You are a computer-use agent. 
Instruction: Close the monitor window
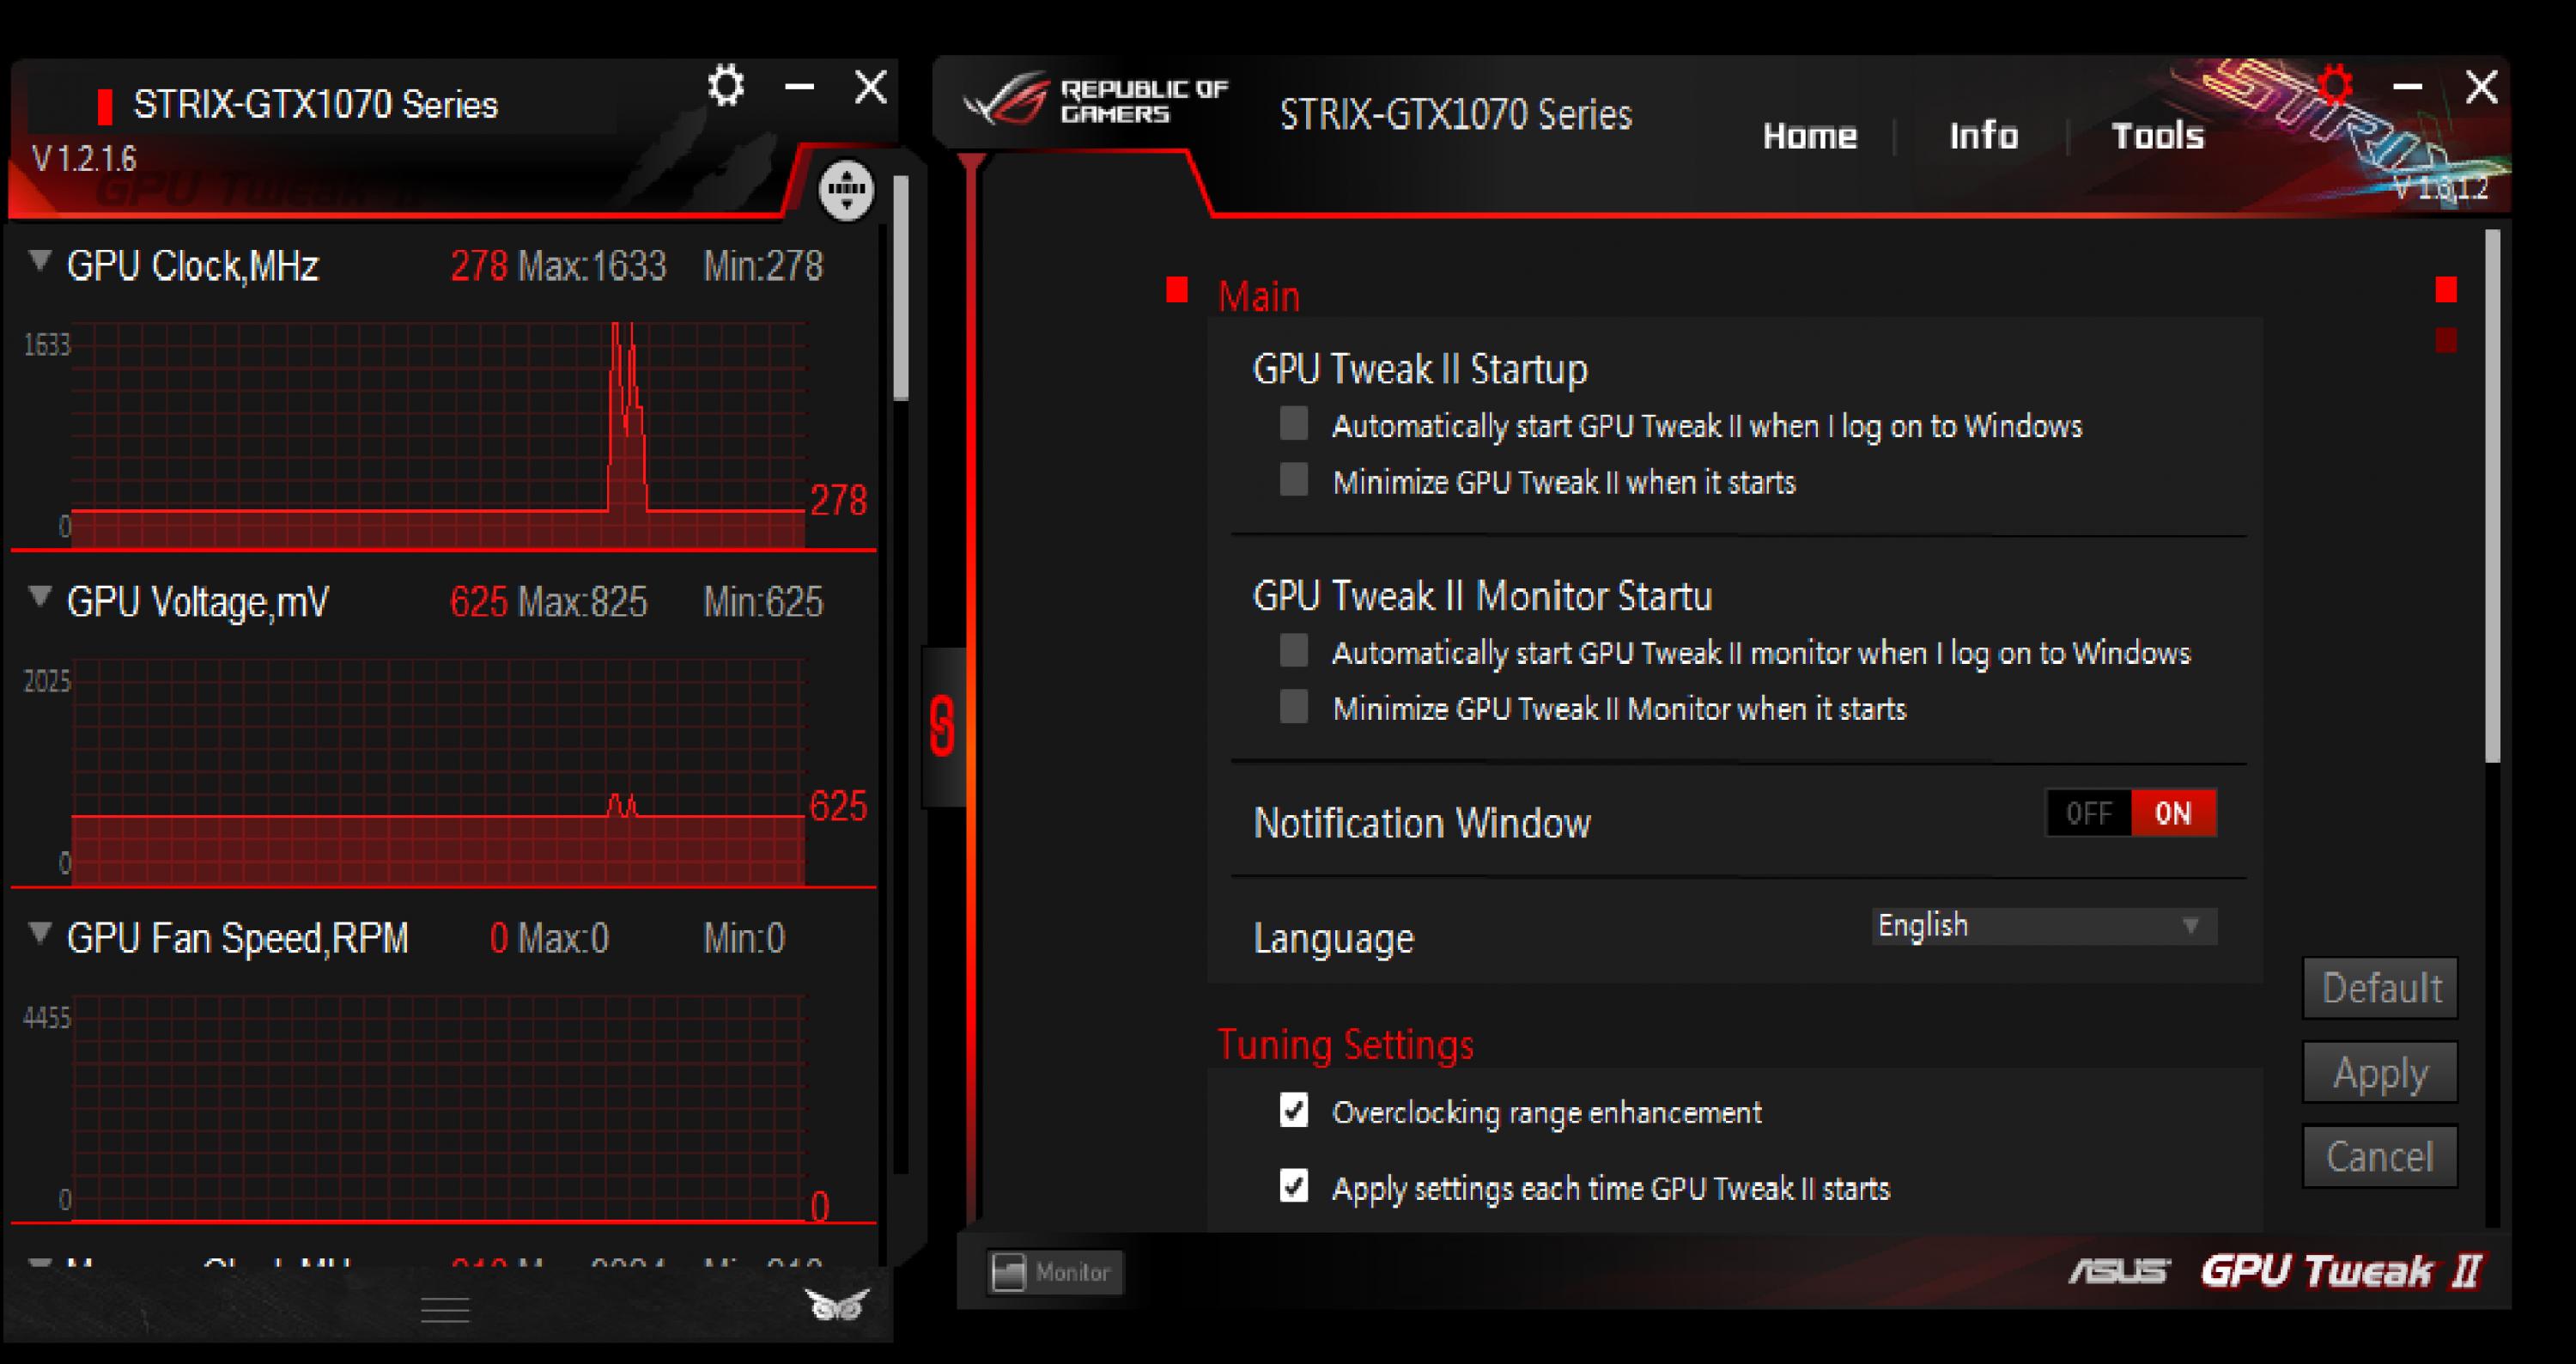pyautogui.click(x=871, y=87)
